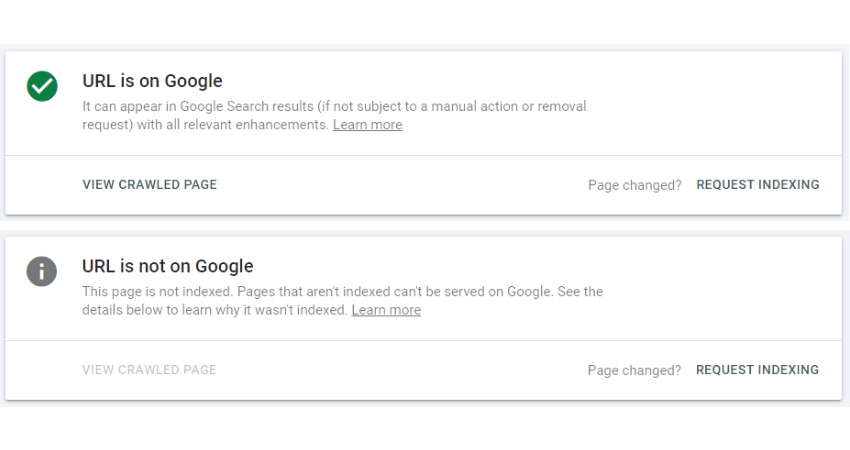Click the greyed-out VIEW CRAWLED PAGE button
850x450 pixels.
149,370
